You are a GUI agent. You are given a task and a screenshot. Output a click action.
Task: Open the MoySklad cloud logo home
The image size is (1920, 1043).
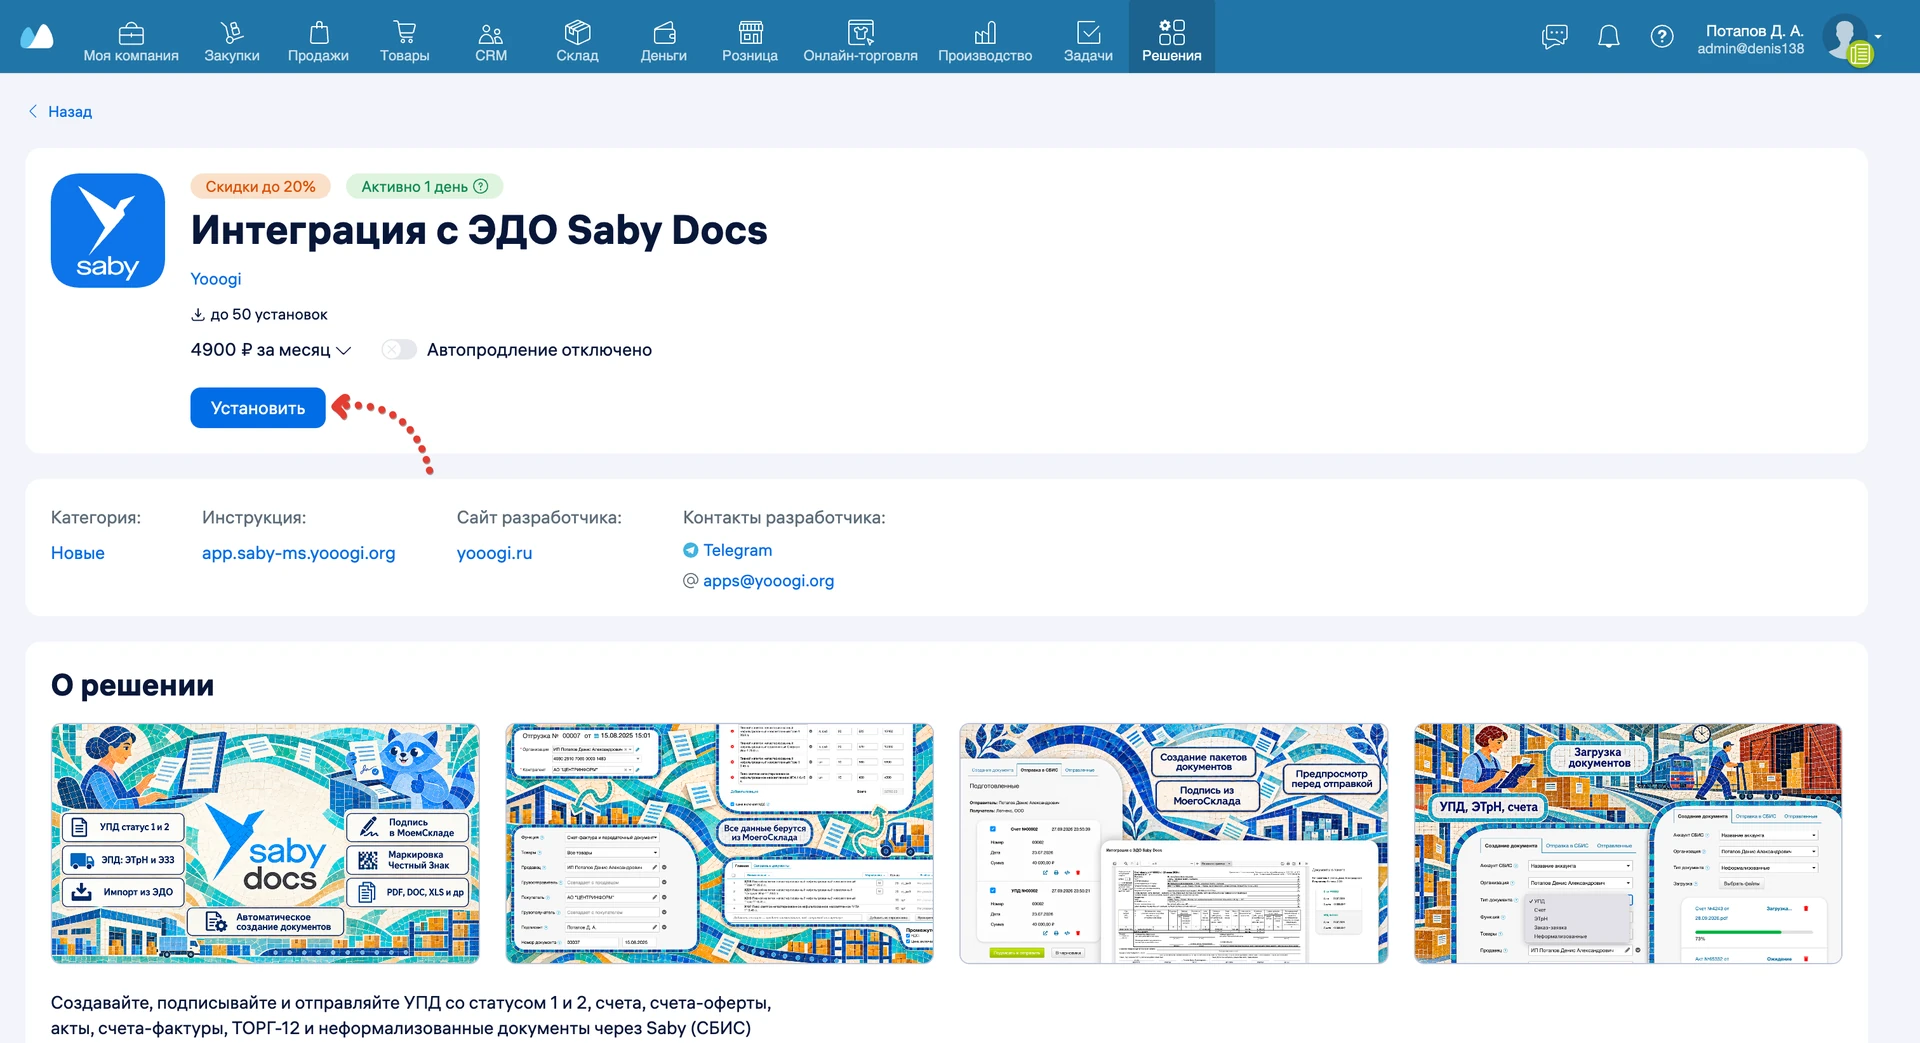coord(37,37)
